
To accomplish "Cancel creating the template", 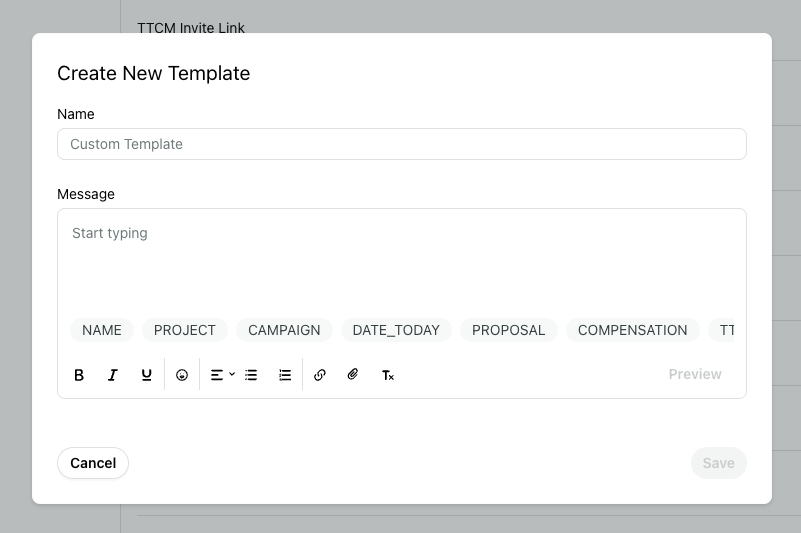I will click(x=93, y=463).
